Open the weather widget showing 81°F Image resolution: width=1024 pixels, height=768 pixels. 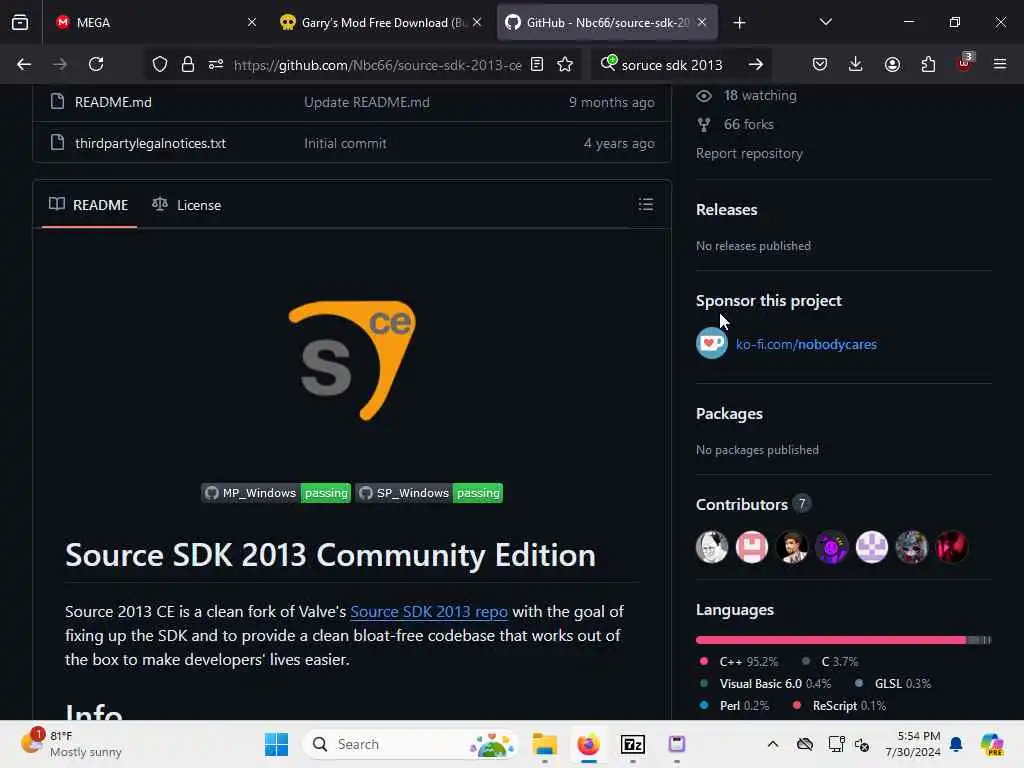coord(72,744)
